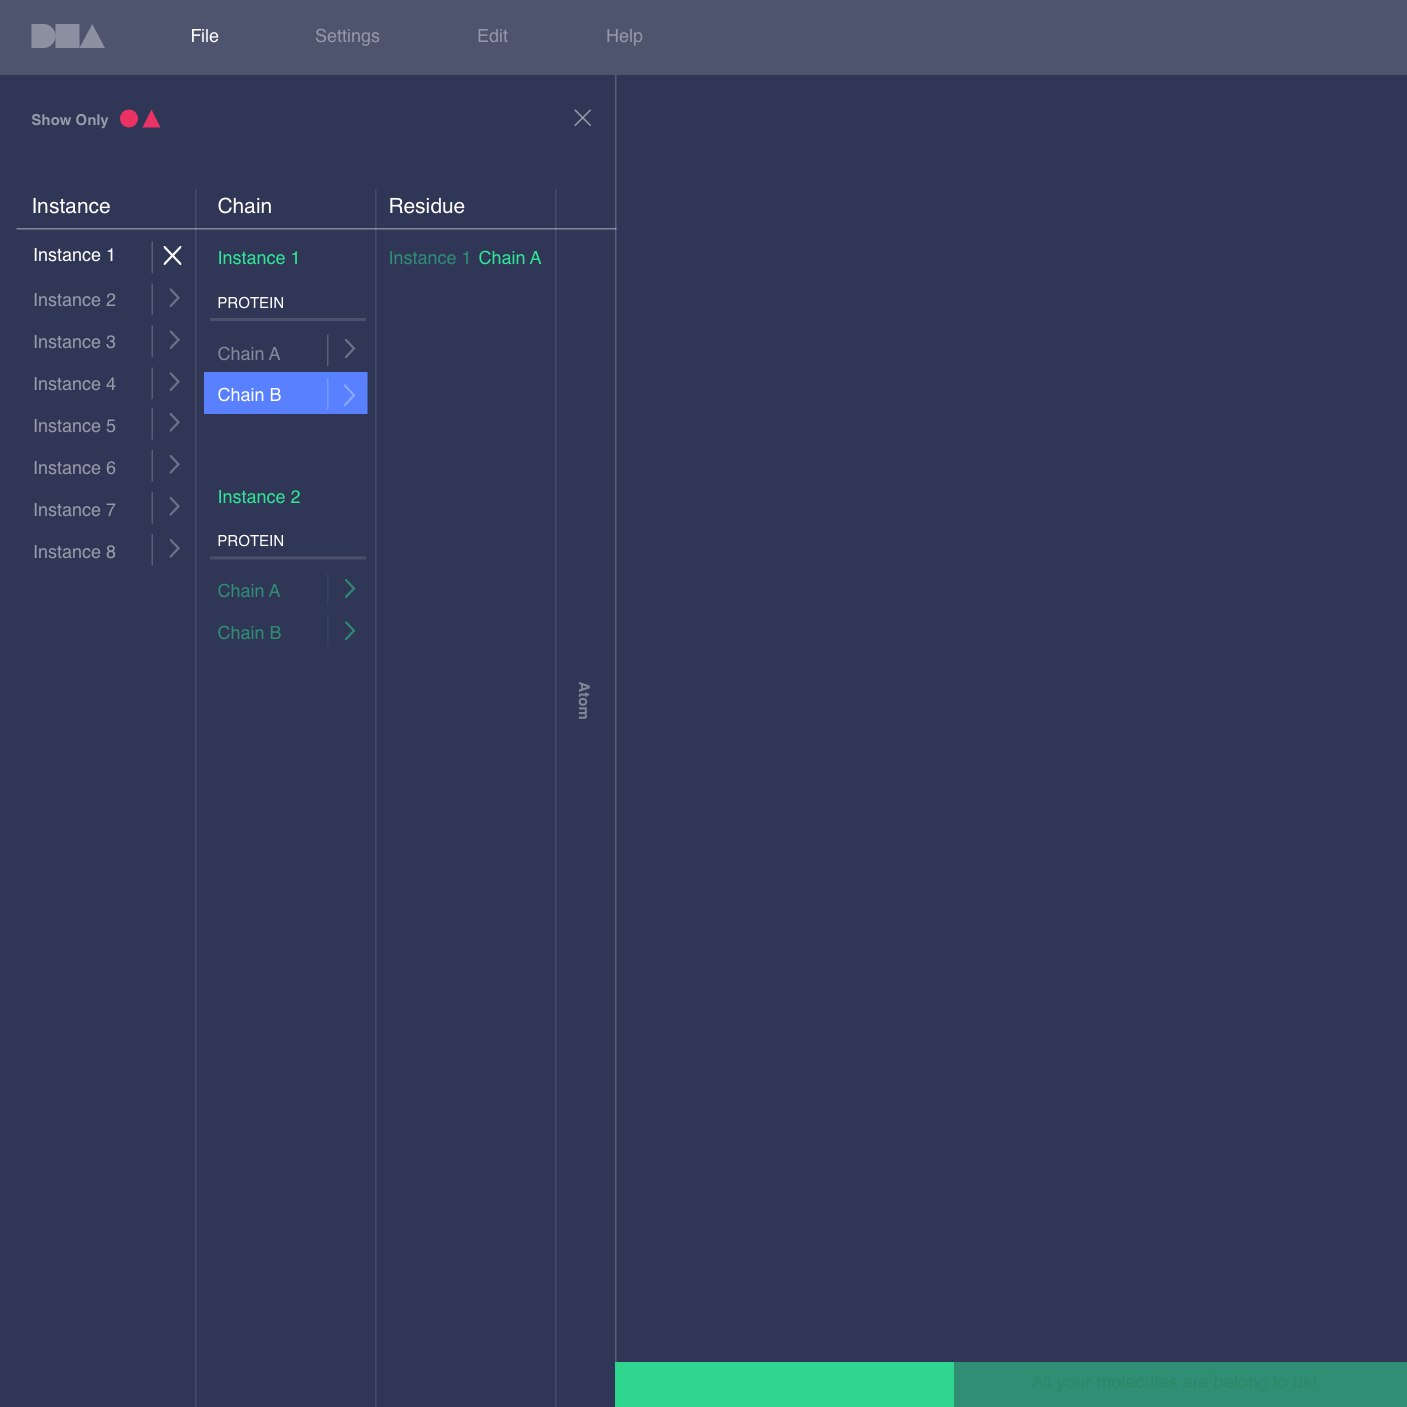Toggle the red circle Show Only filter
Viewport: 1407px width, 1407px height.
(x=129, y=119)
